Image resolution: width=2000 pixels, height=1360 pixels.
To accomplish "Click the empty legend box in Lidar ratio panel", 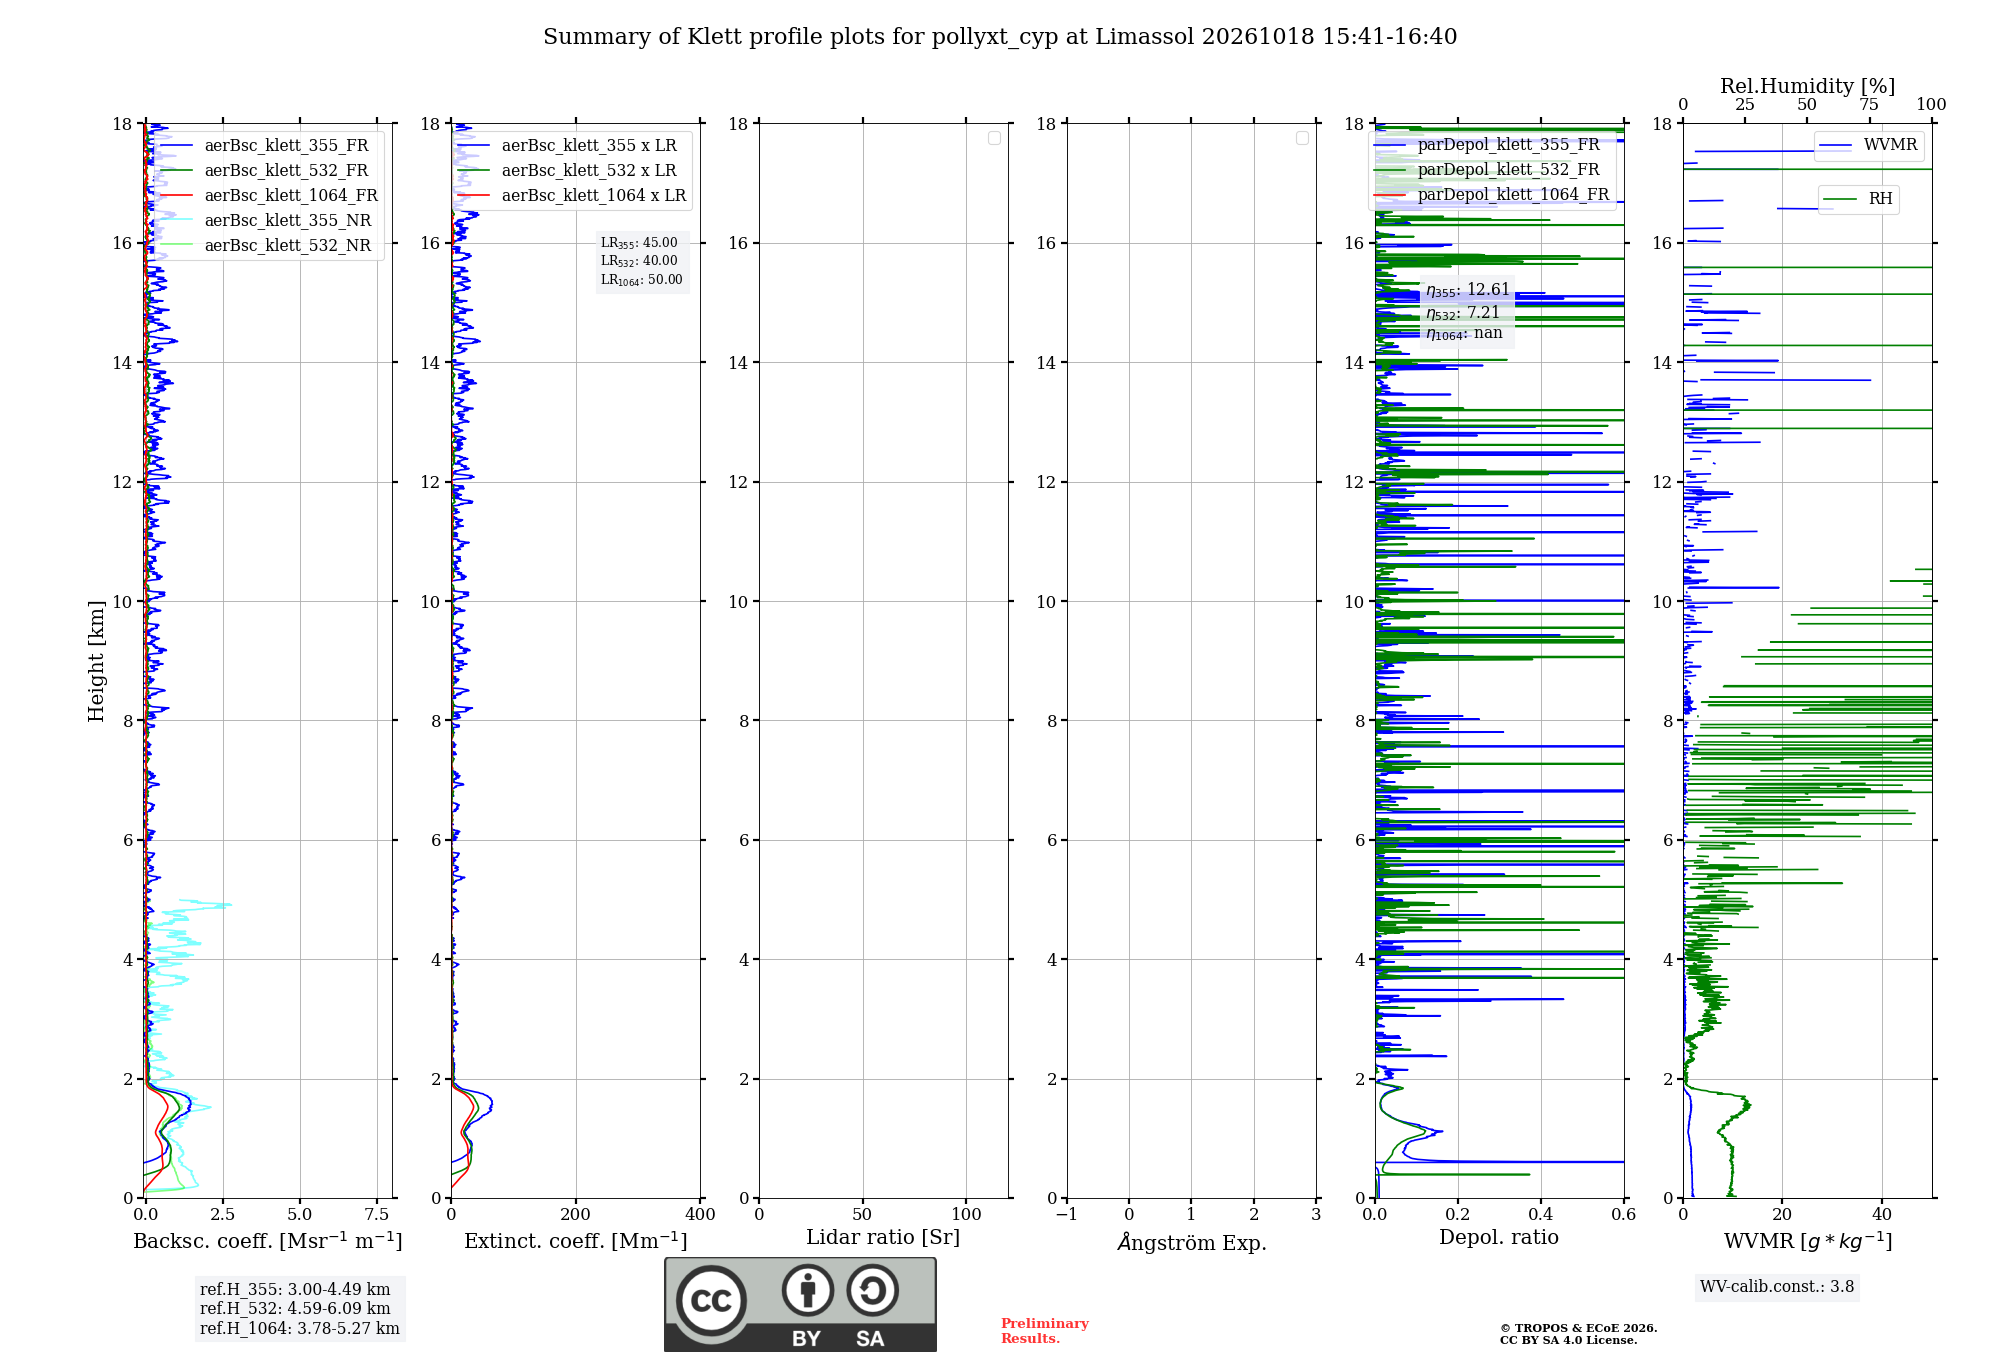I will (994, 138).
